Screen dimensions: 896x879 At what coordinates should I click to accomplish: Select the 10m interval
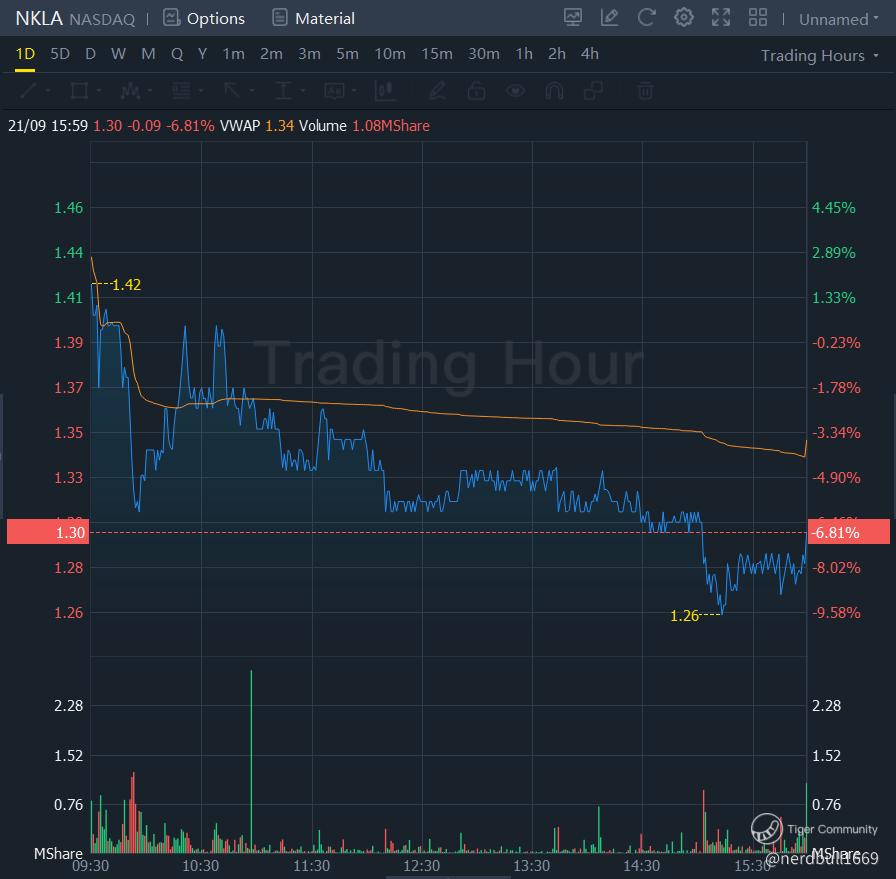click(x=390, y=54)
